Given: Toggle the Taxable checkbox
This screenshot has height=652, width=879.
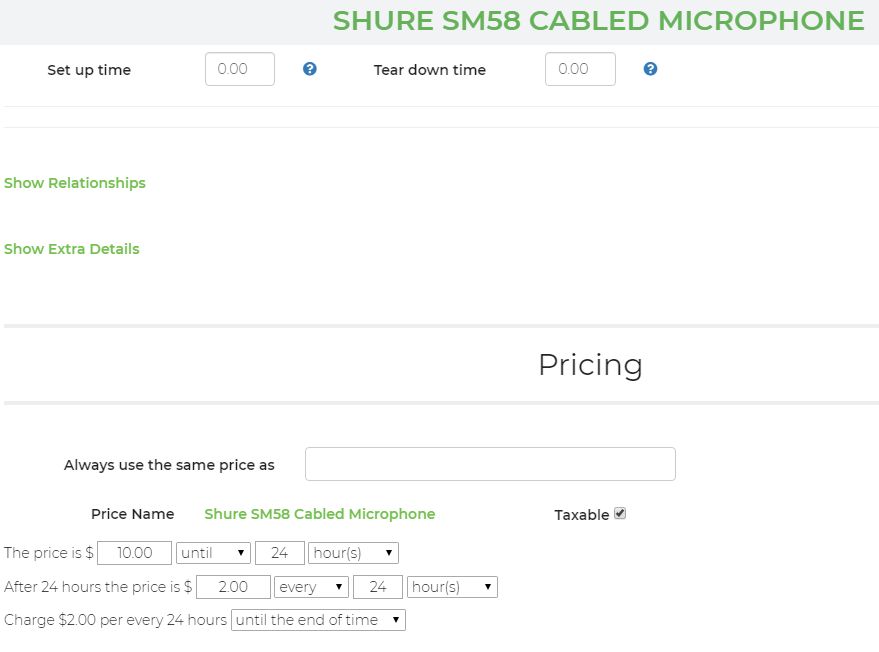Looking at the screenshot, I should pyautogui.click(x=620, y=514).
